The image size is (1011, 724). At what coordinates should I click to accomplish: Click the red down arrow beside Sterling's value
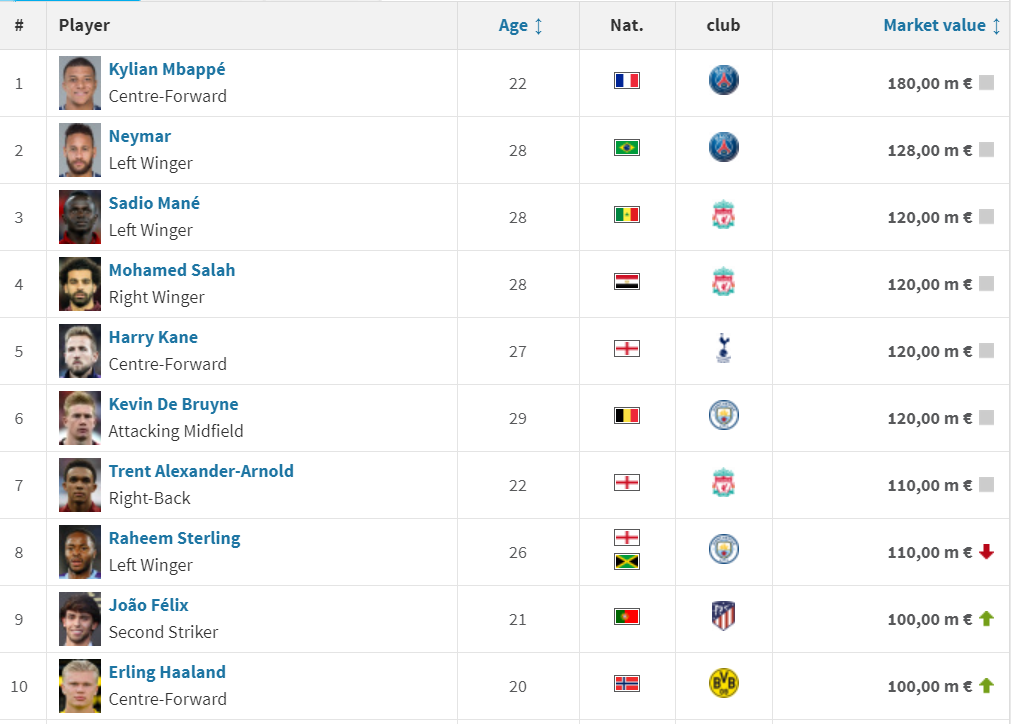click(x=986, y=551)
